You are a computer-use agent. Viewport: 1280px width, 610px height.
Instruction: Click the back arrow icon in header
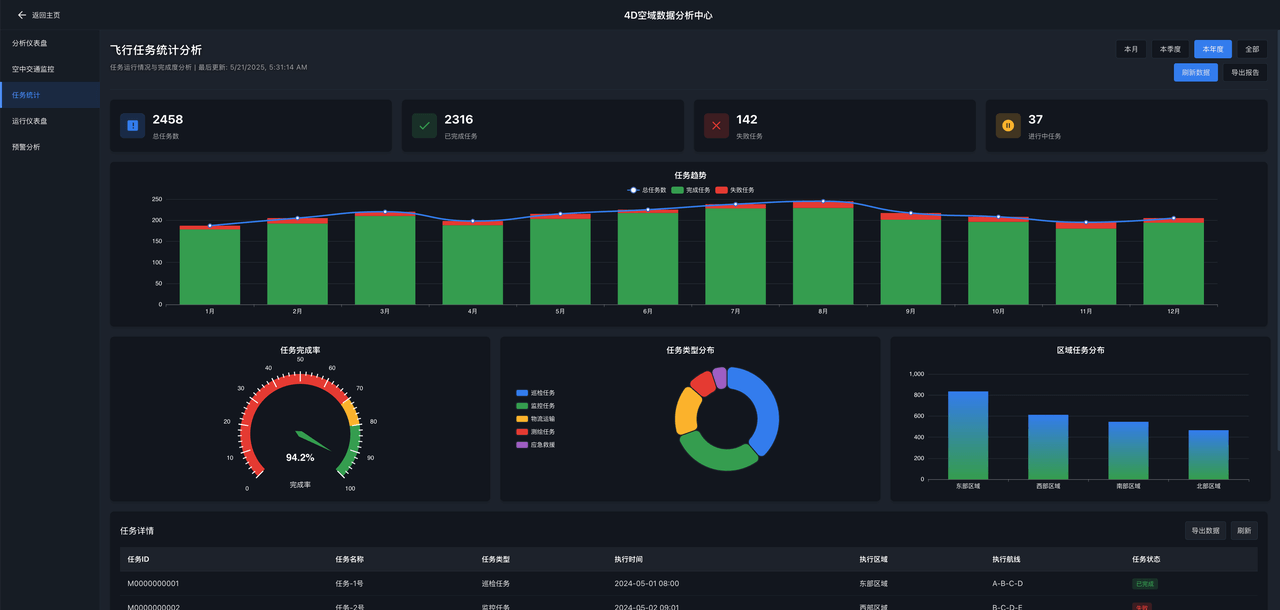pyautogui.click(x=22, y=15)
